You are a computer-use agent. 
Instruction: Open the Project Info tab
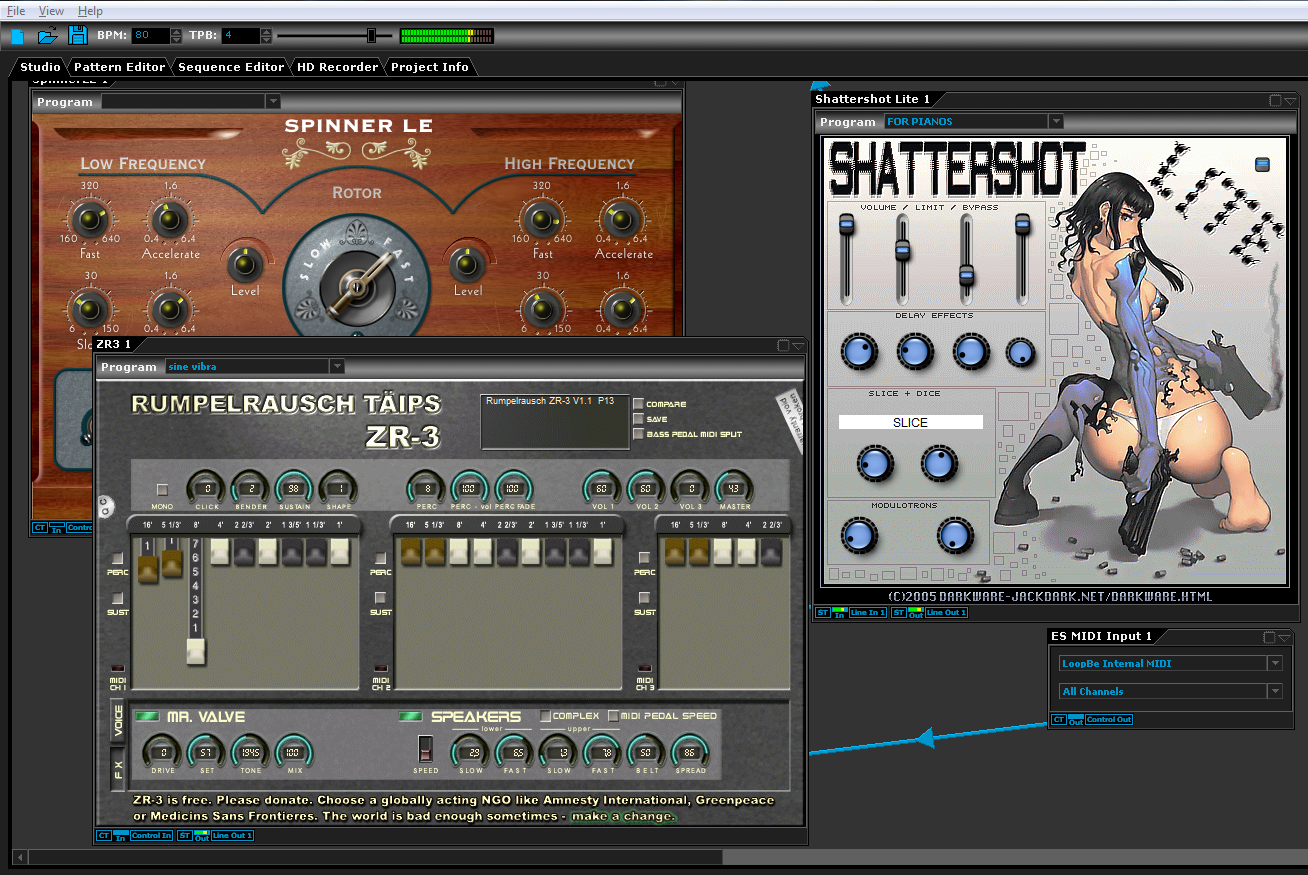(x=430, y=67)
